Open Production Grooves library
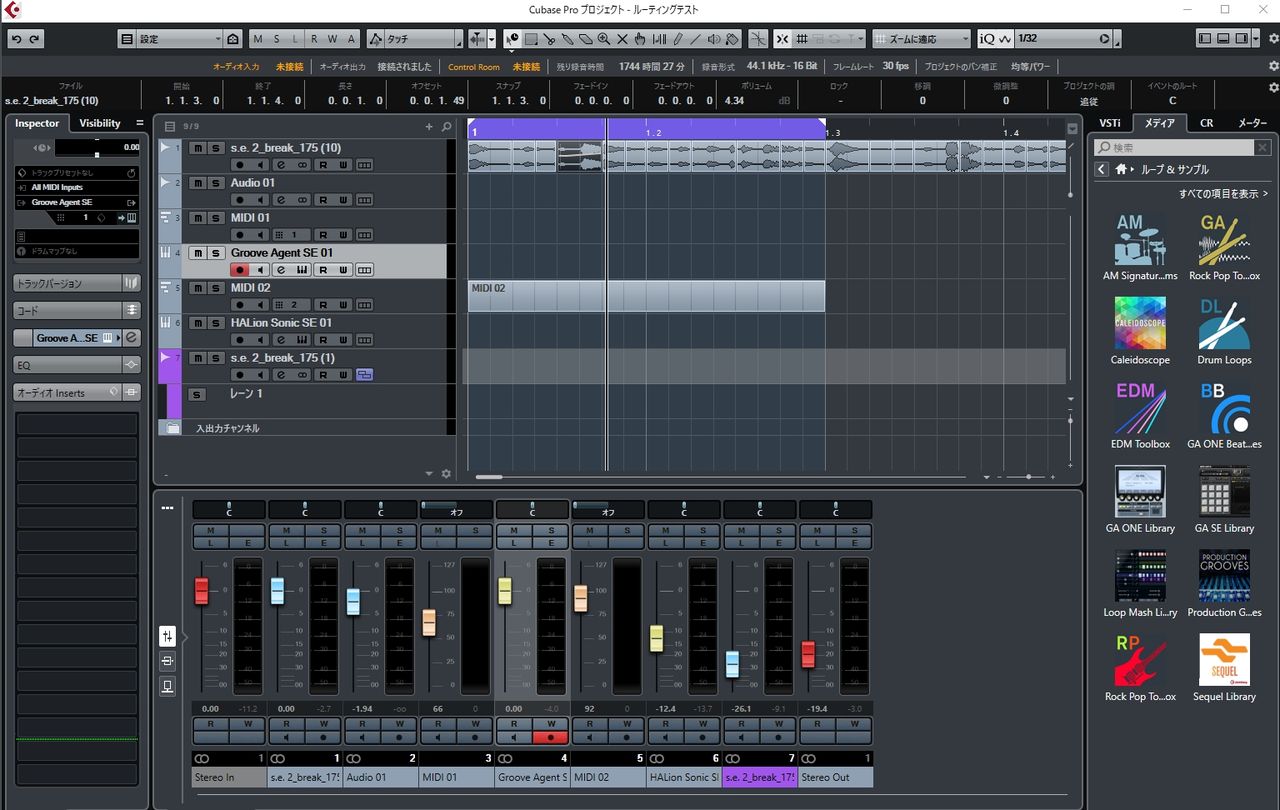 1224,583
